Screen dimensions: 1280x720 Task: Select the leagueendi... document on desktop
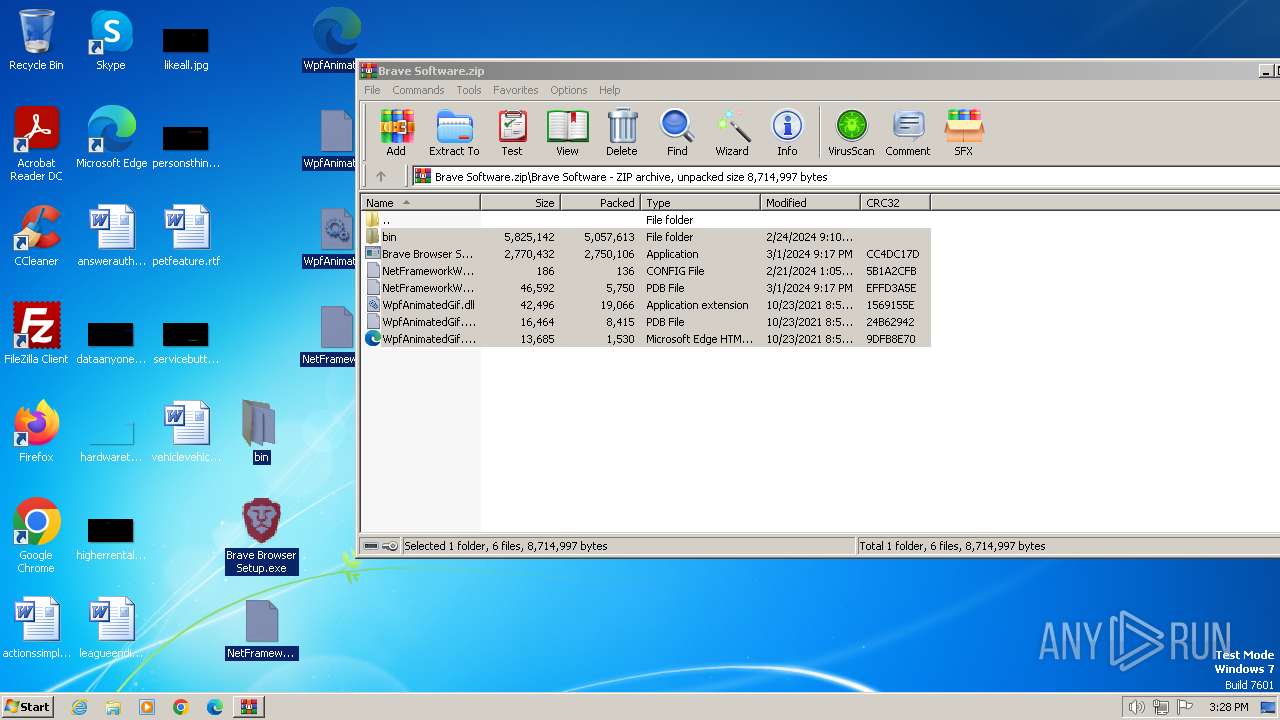pyautogui.click(x=111, y=628)
